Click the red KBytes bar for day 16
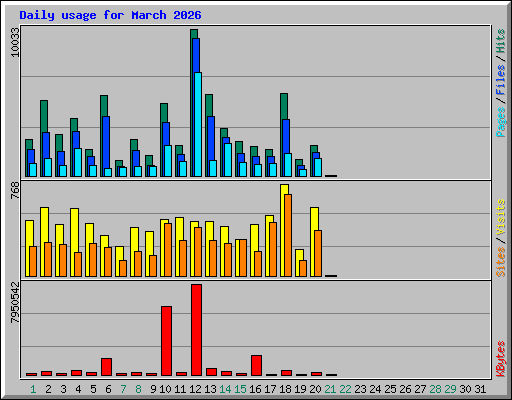 [x=256, y=366]
